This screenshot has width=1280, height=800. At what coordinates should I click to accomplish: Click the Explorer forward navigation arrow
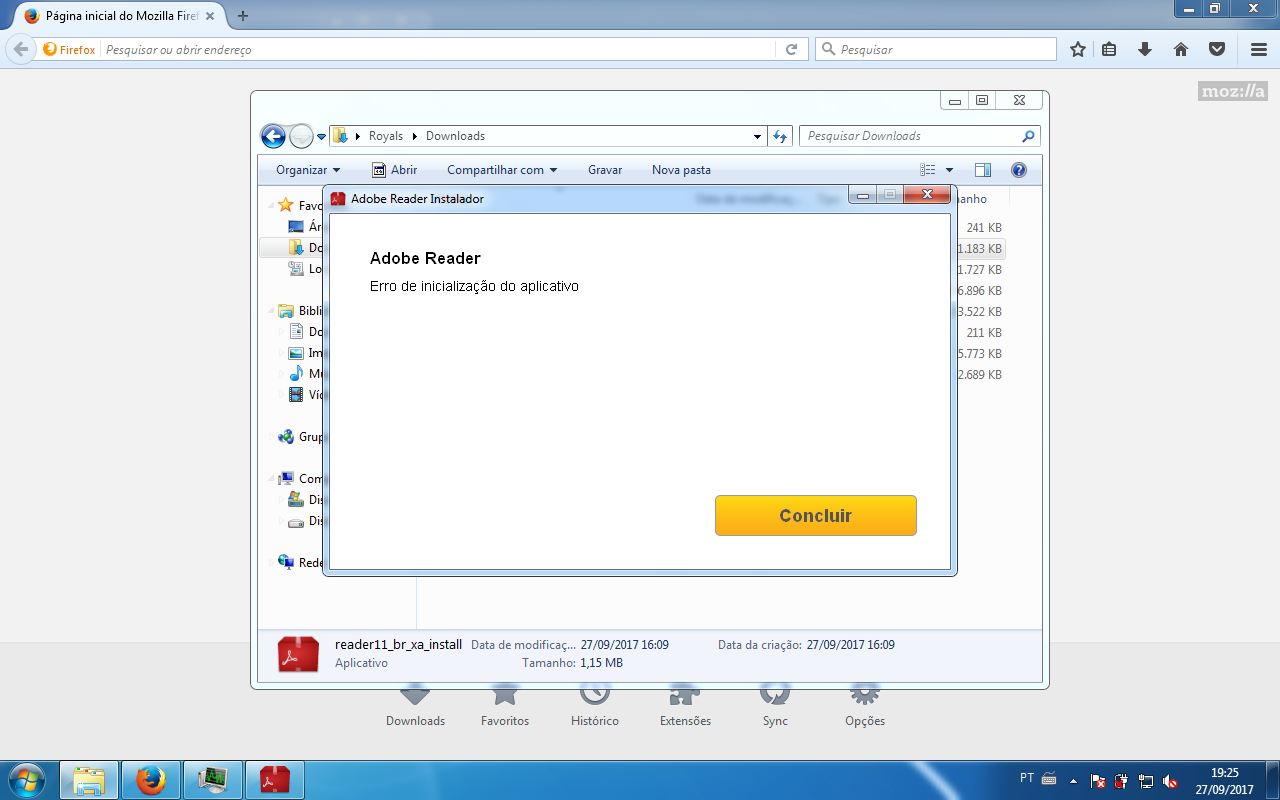coord(301,136)
